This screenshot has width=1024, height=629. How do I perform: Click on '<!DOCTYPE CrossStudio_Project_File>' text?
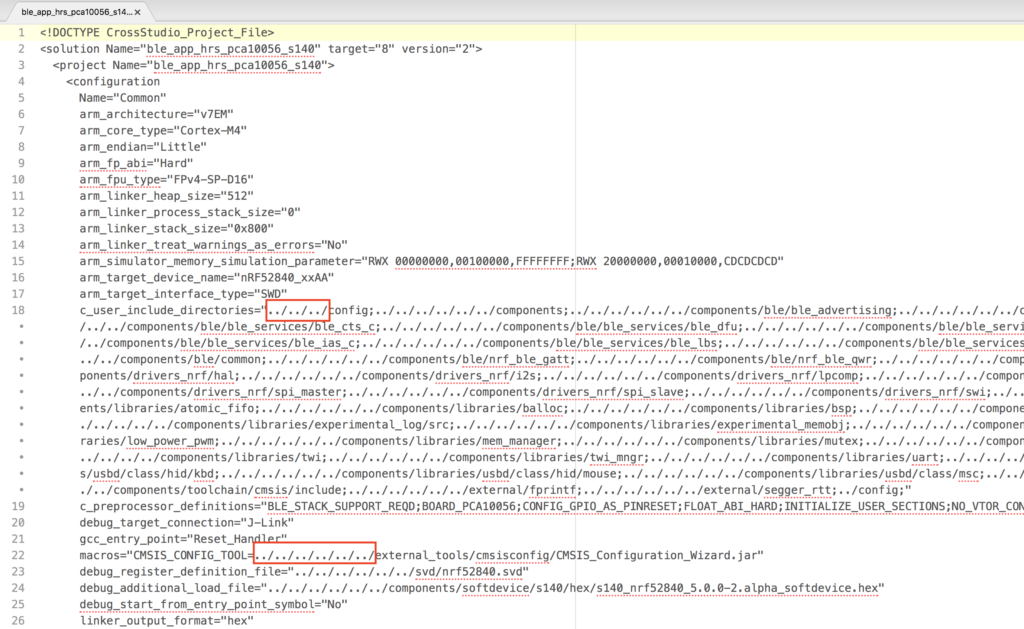click(157, 32)
